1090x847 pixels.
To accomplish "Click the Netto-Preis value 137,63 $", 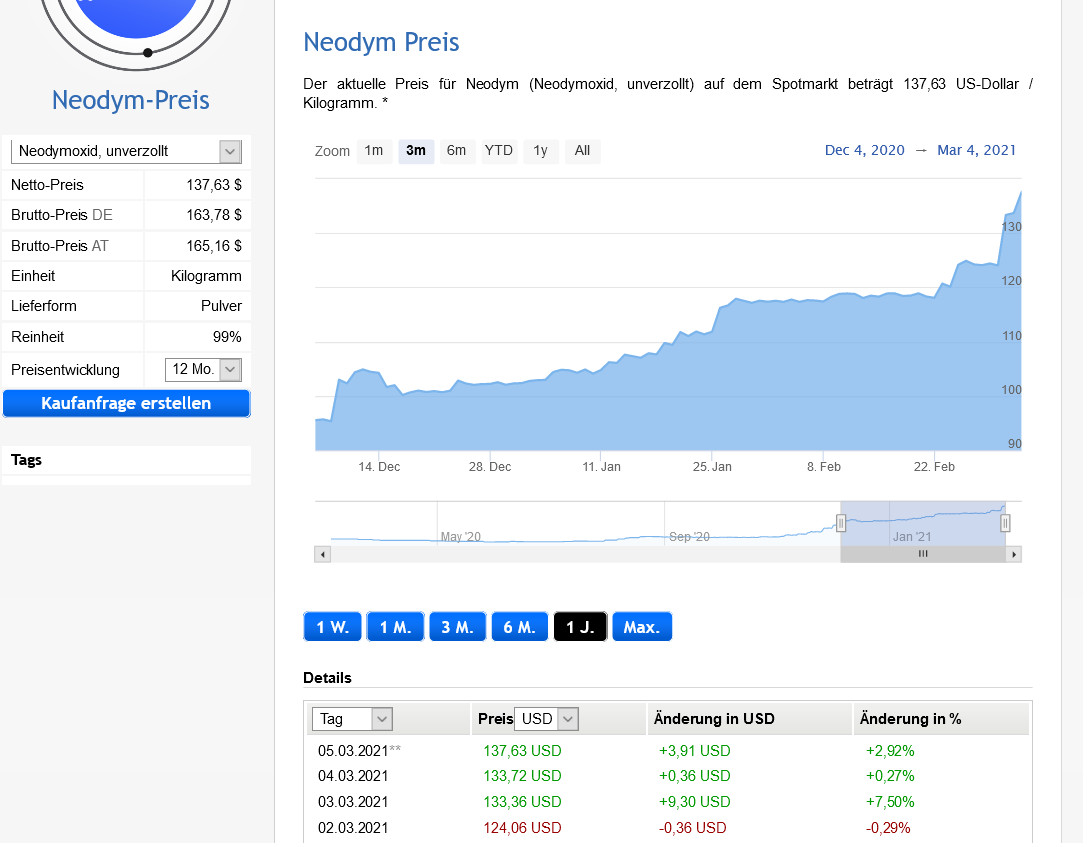I will pyautogui.click(x=215, y=186).
